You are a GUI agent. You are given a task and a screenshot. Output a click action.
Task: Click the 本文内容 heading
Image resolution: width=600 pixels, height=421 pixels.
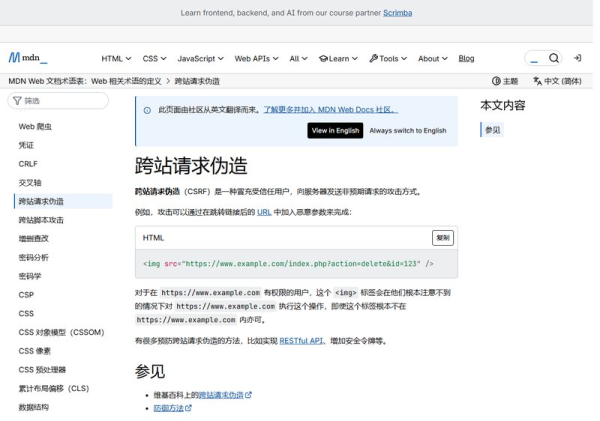point(502,105)
